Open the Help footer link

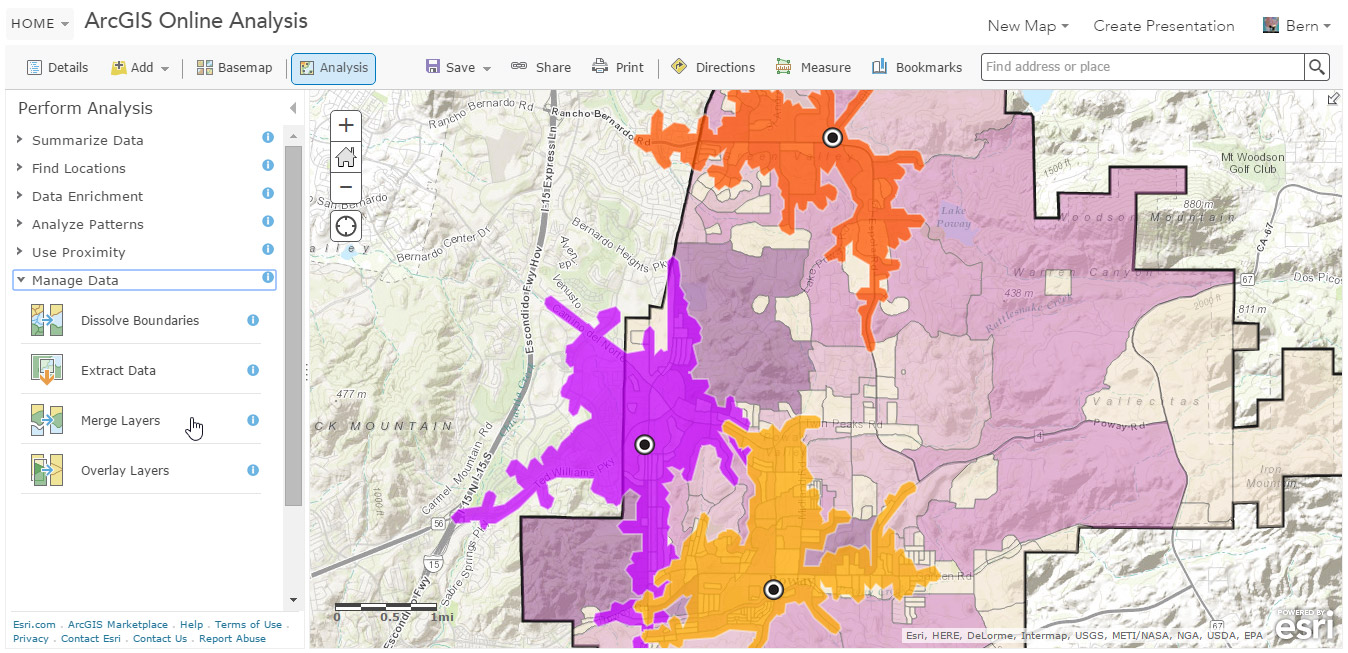point(191,625)
